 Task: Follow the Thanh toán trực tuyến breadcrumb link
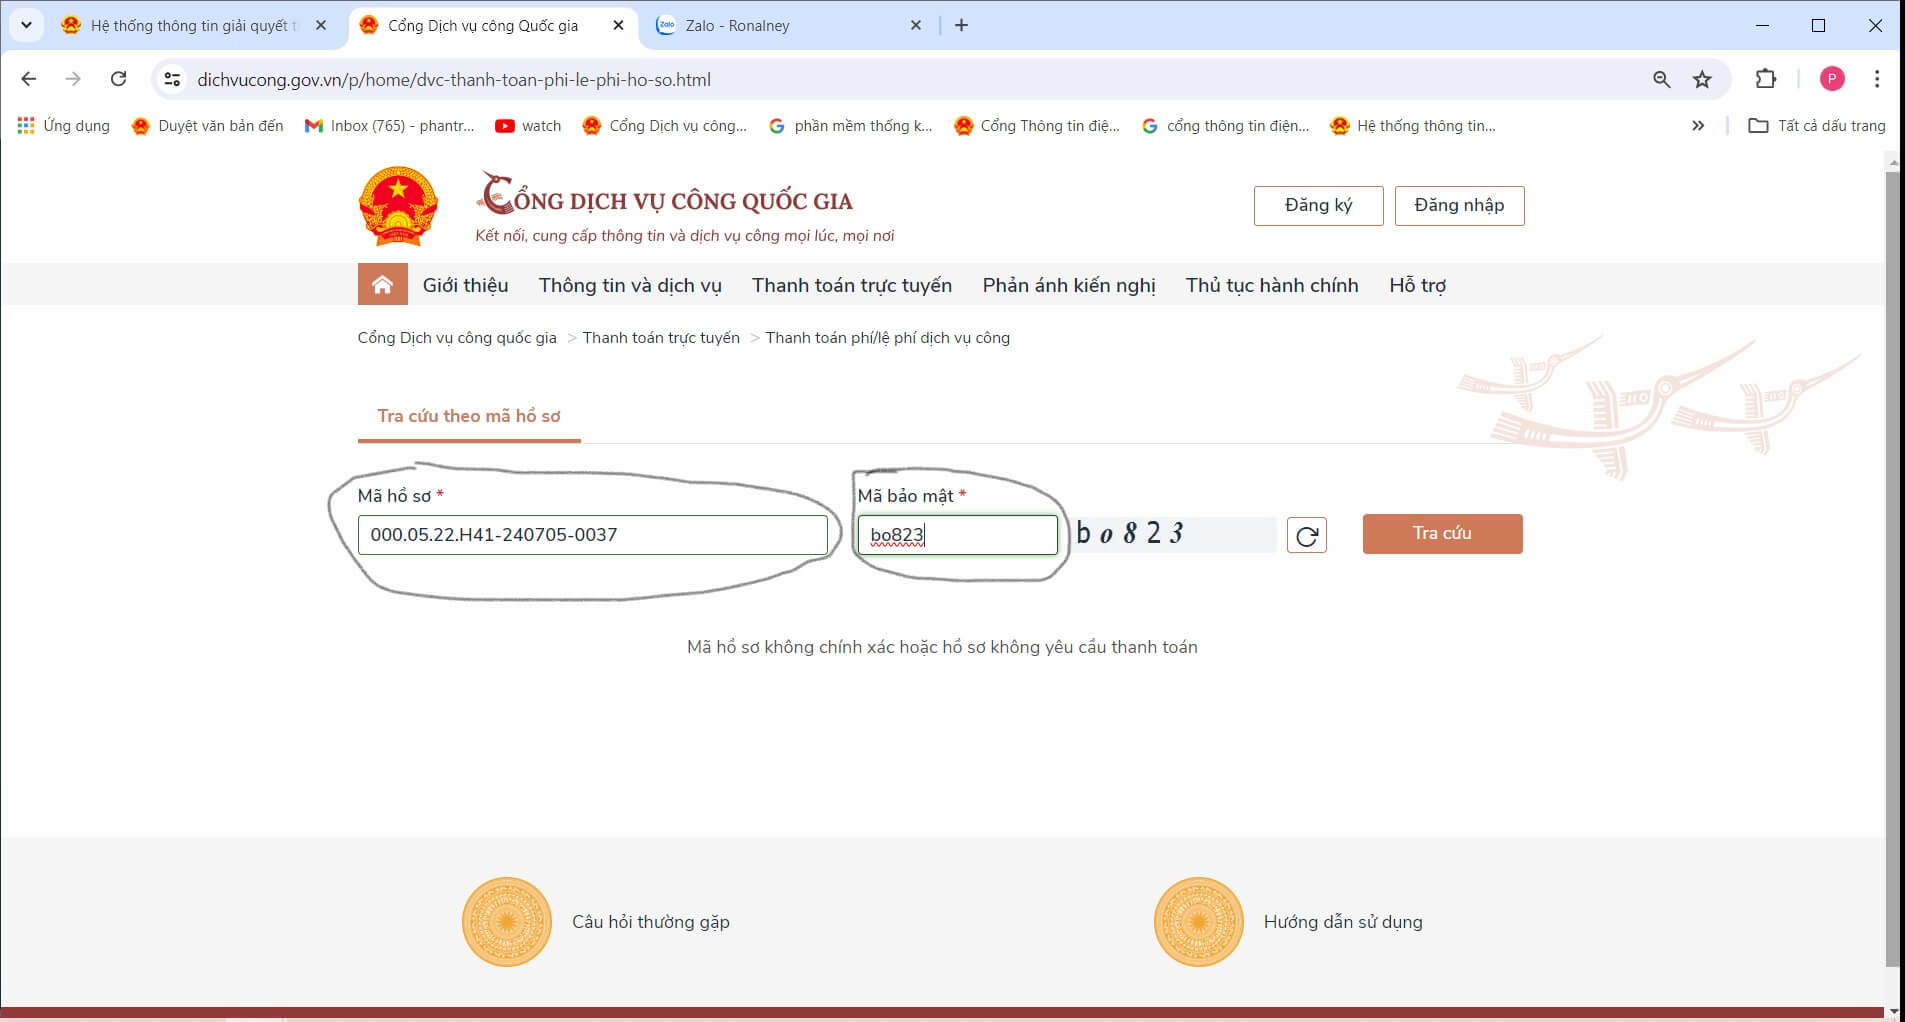tap(661, 338)
